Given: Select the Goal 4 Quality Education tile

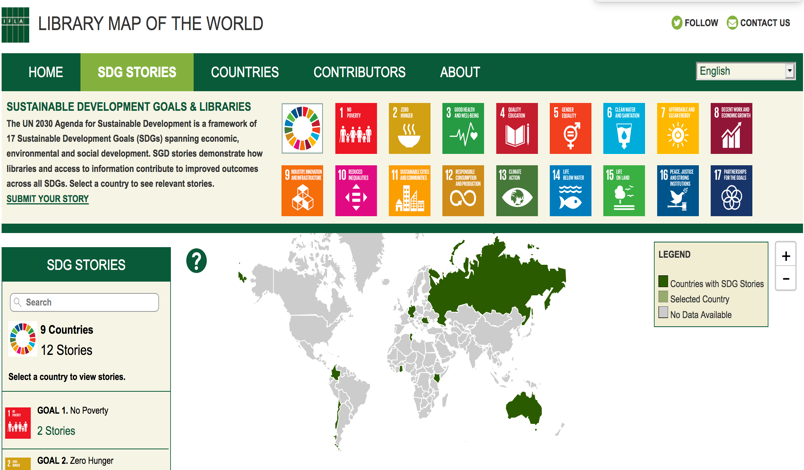Looking at the screenshot, I should point(517,128).
